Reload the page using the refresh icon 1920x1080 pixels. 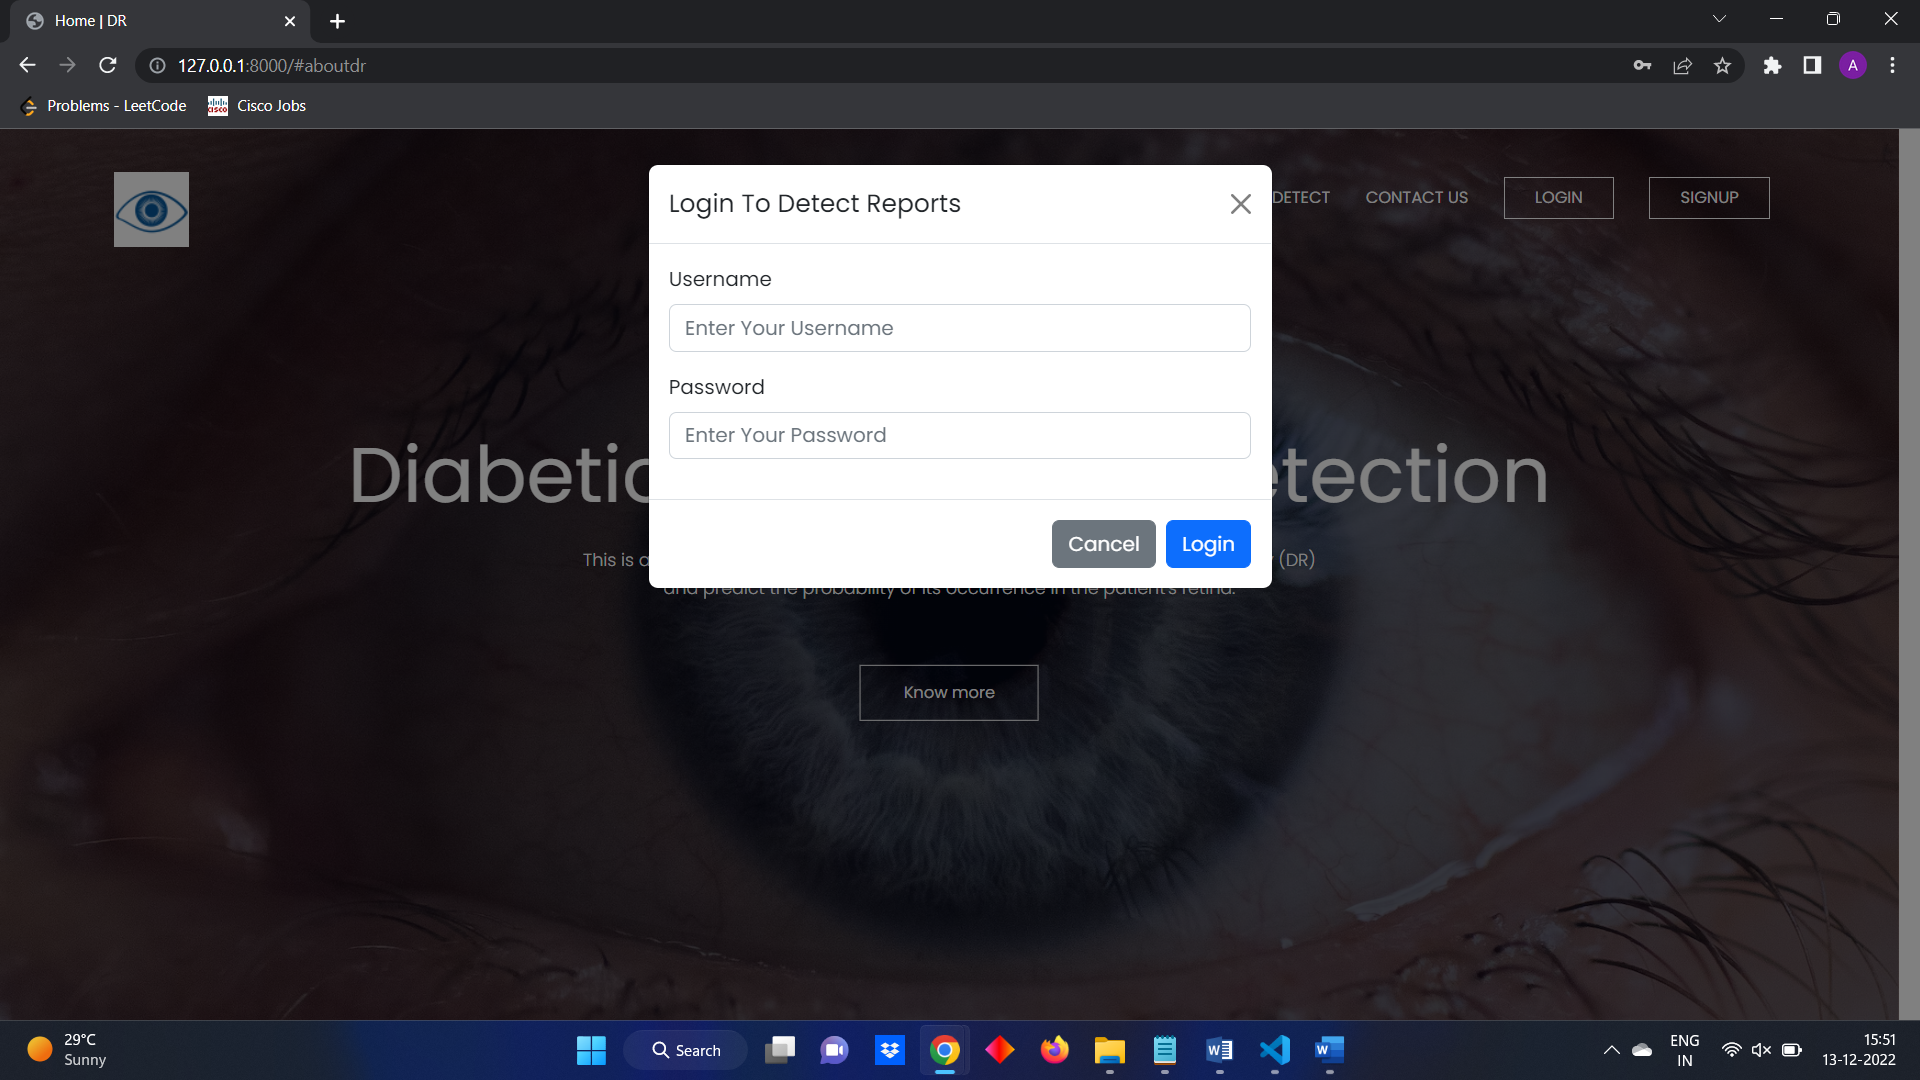(108, 65)
